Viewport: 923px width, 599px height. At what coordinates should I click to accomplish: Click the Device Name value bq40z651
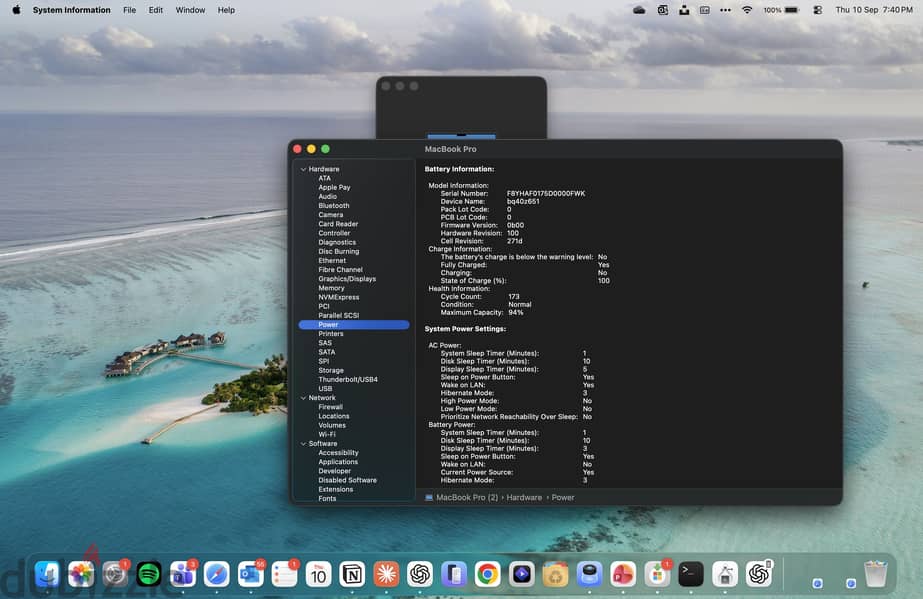[523, 201]
